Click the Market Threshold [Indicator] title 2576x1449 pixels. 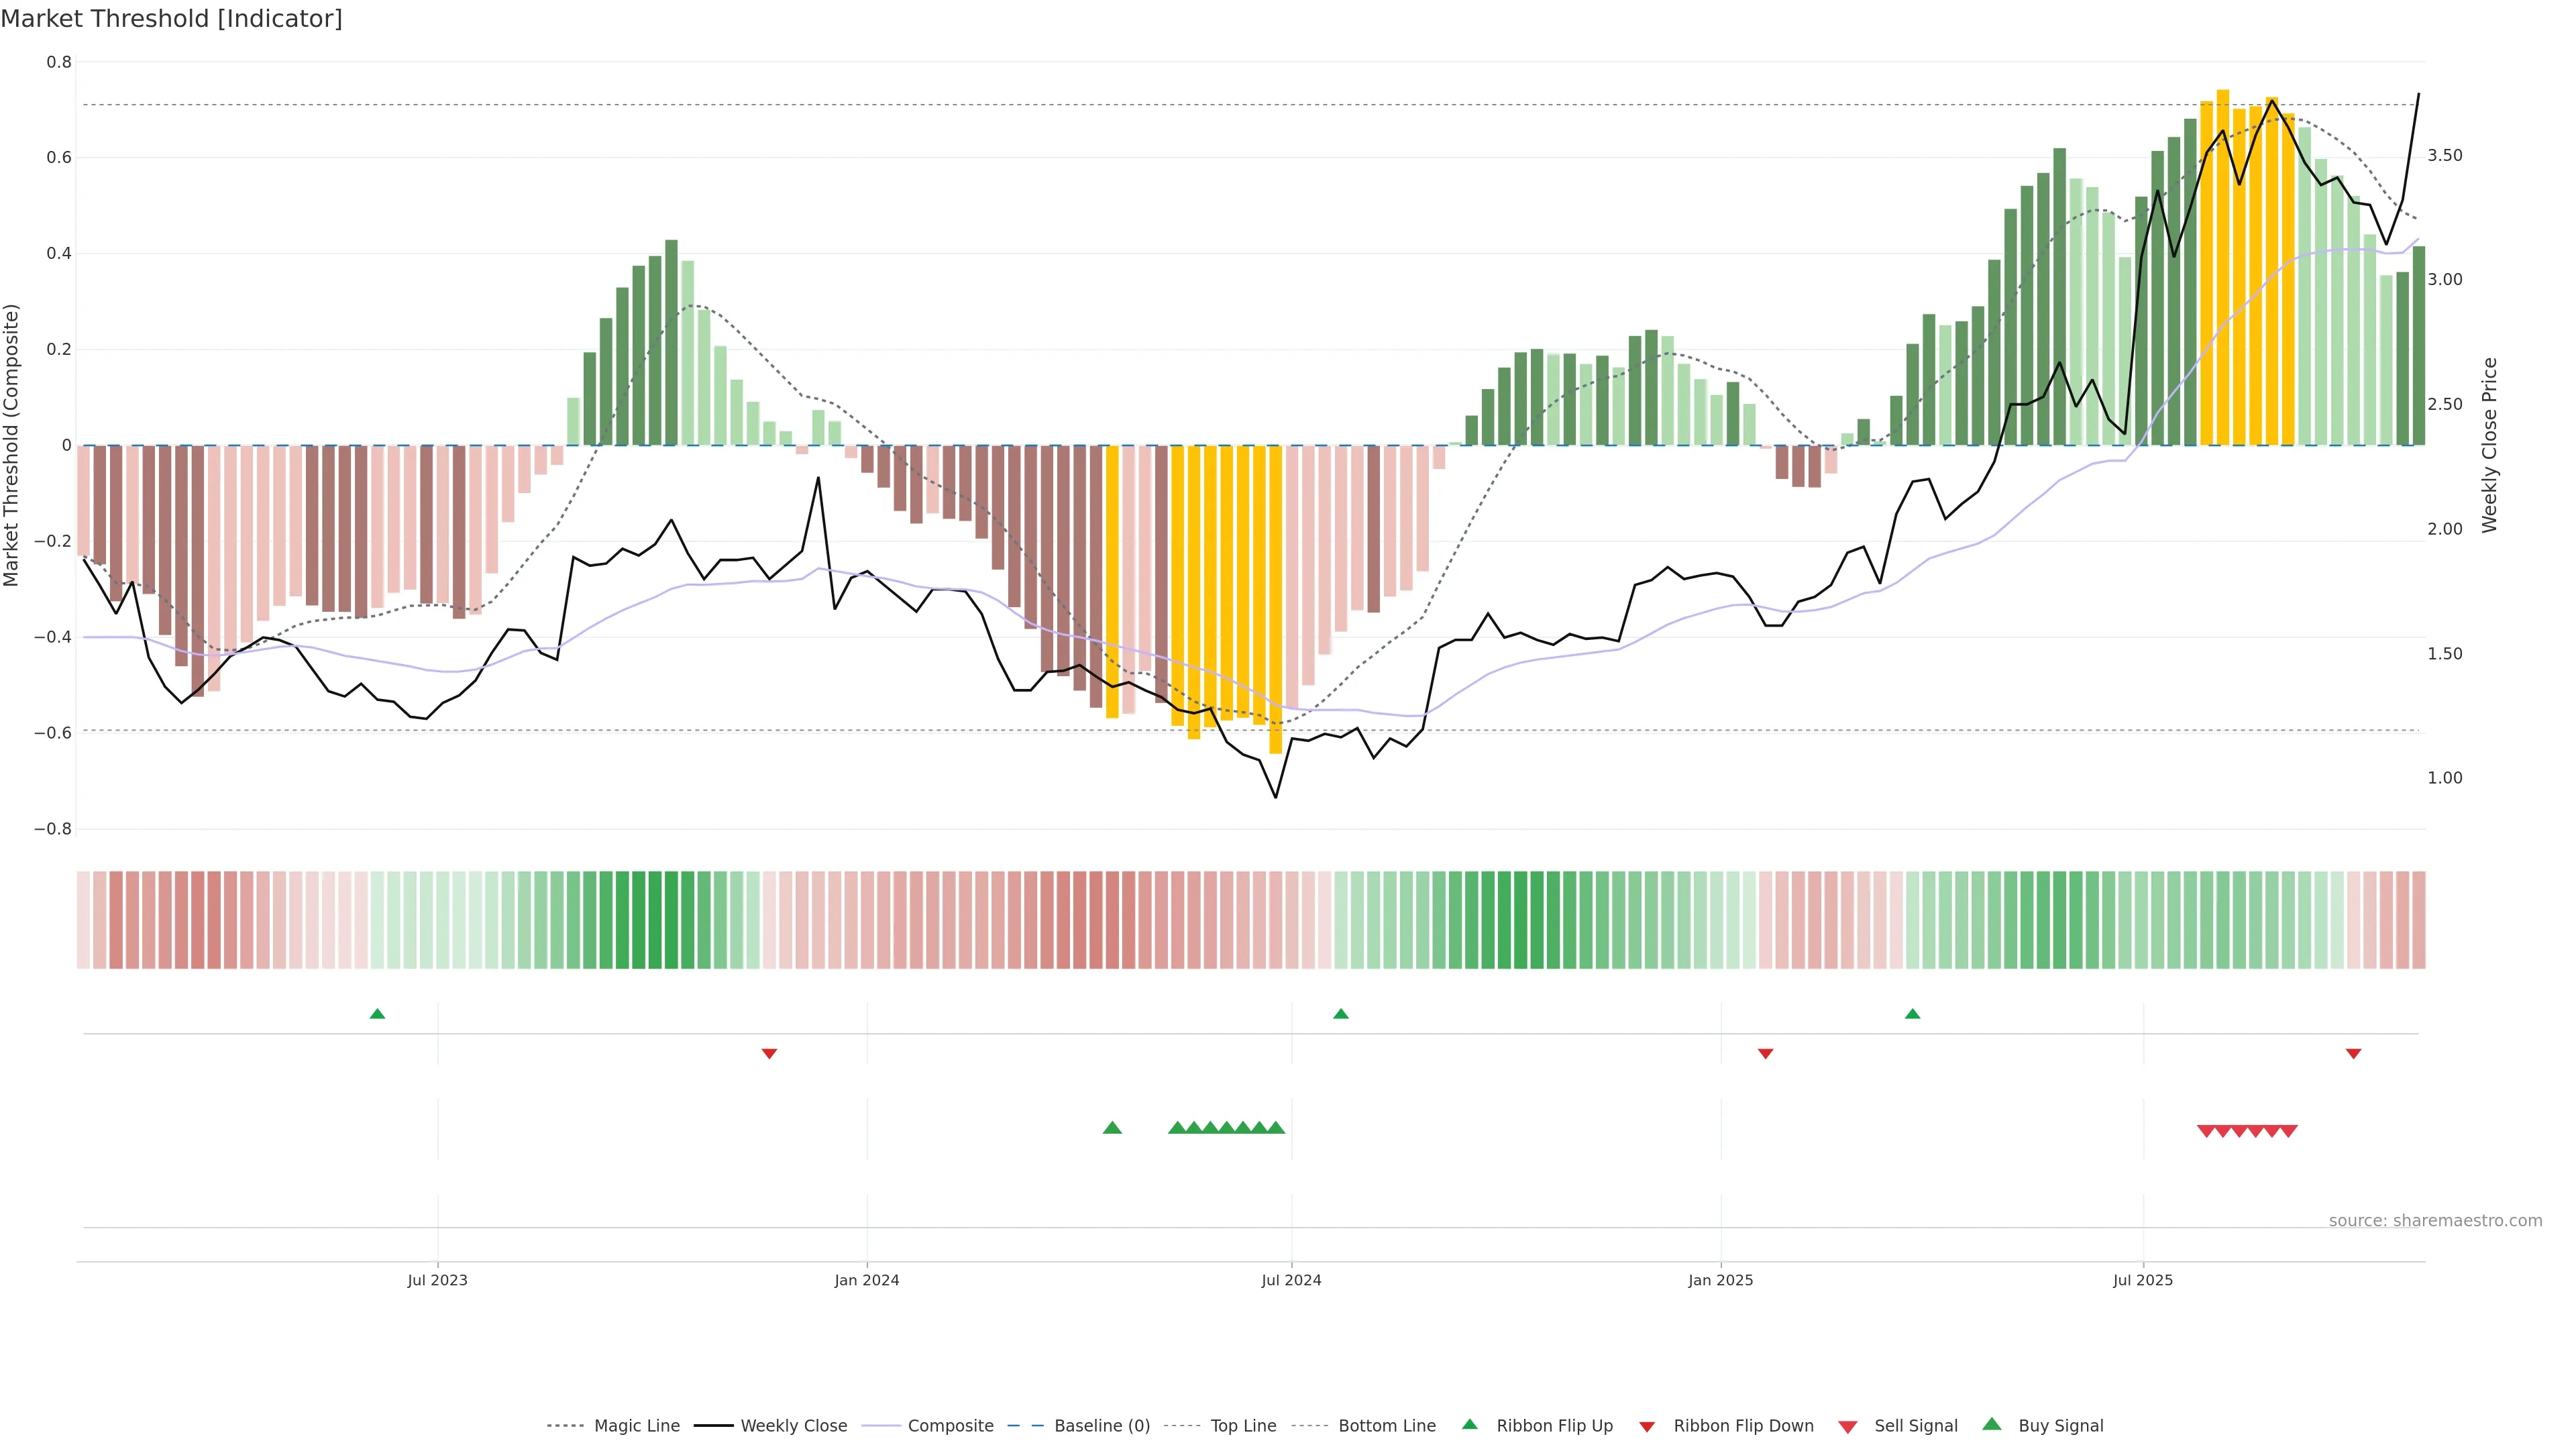(171, 19)
